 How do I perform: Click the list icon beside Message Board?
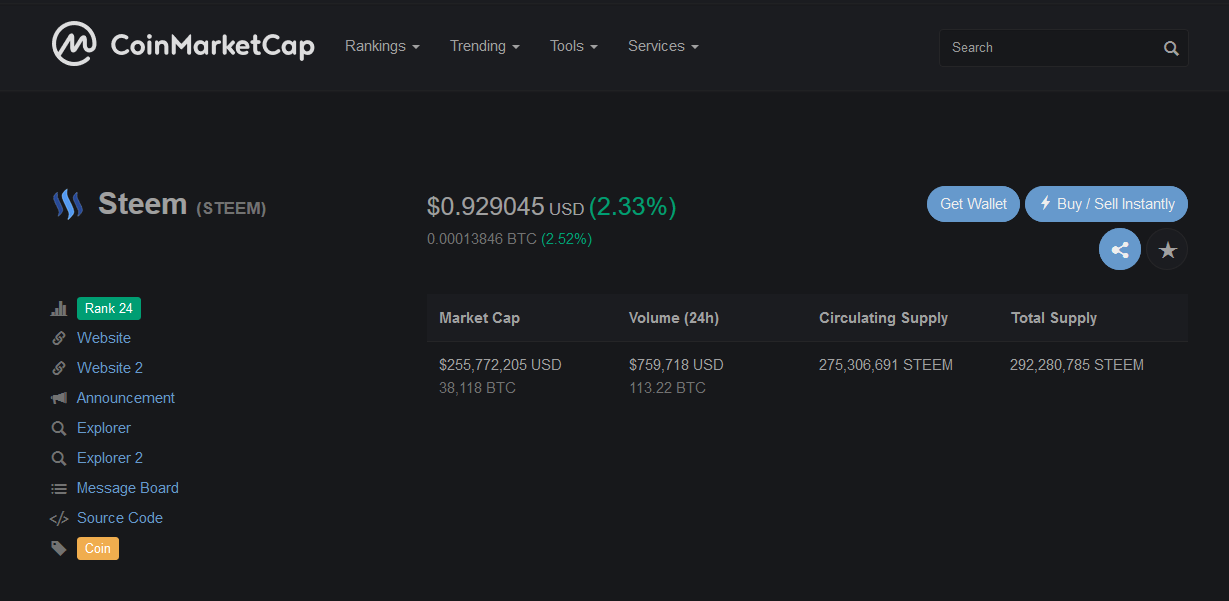pos(59,488)
